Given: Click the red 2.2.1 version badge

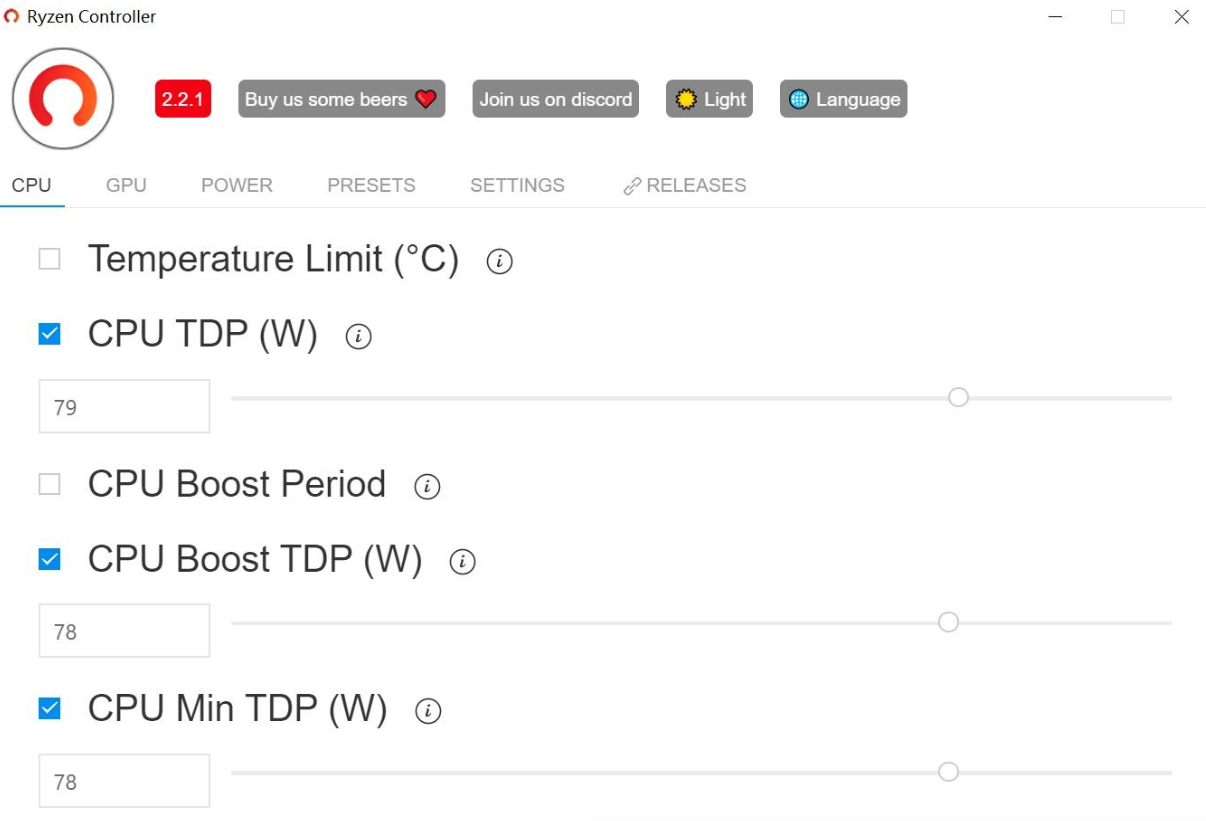Looking at the screenshot, I should [183, 99].
